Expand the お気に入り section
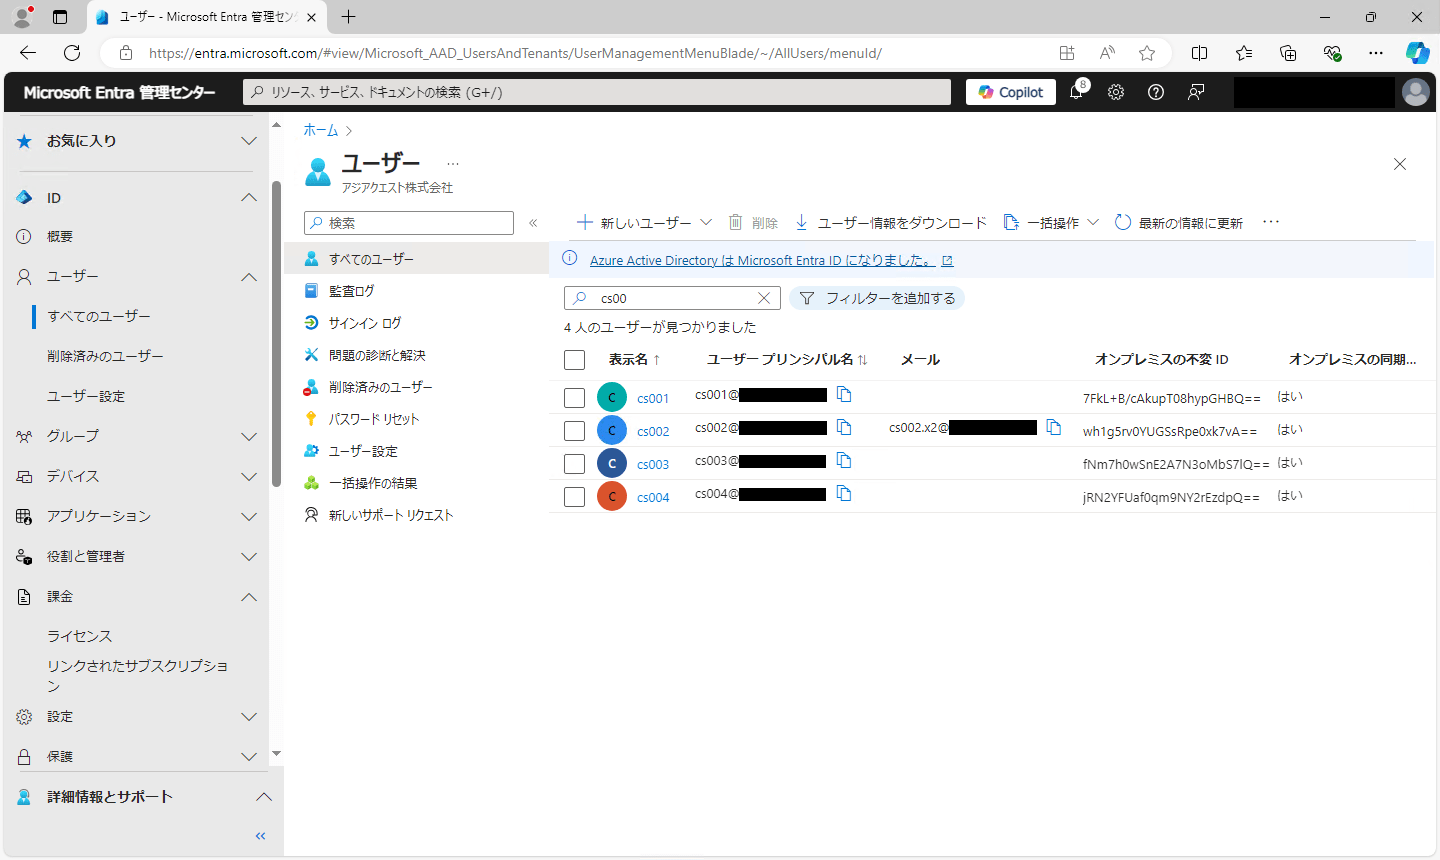 (249, 141)
